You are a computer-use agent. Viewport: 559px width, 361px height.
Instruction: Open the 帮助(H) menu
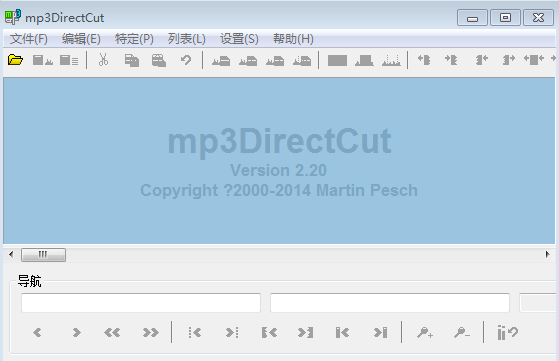click(x=293, y=39)
